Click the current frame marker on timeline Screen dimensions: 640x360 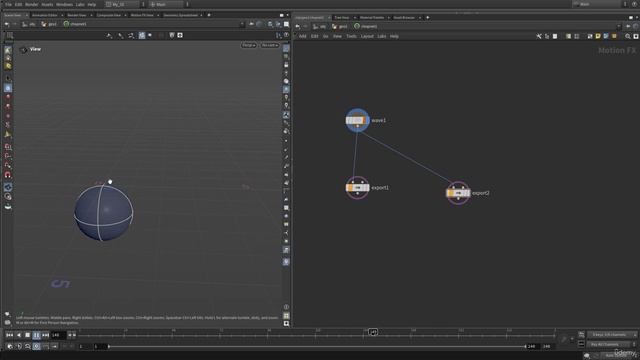(x=373, y=332)
